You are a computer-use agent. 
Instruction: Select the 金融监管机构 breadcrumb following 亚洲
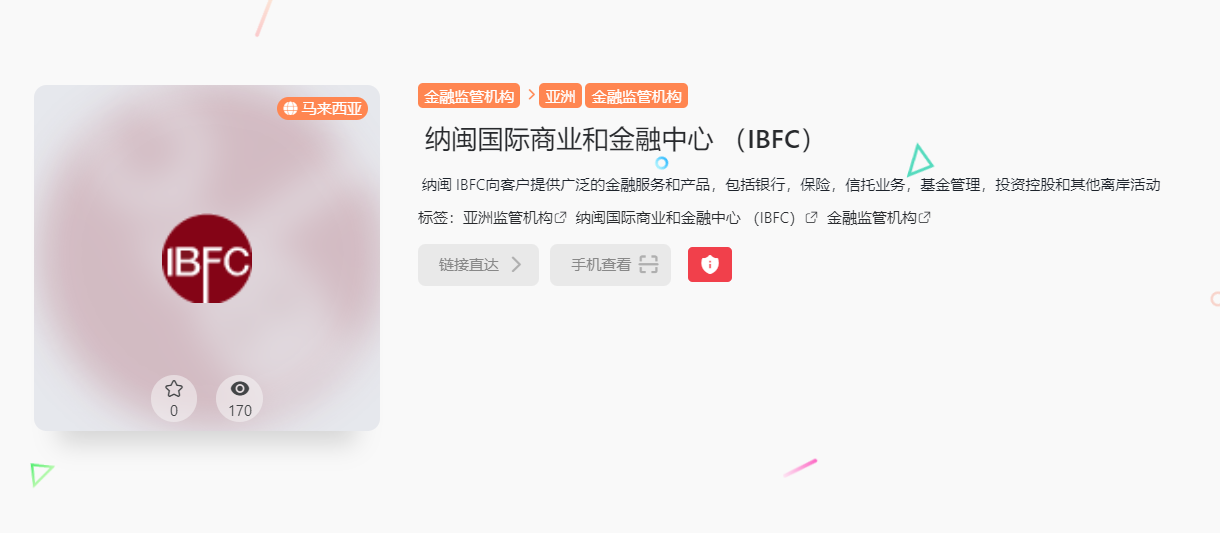click(x=637, y=97)
